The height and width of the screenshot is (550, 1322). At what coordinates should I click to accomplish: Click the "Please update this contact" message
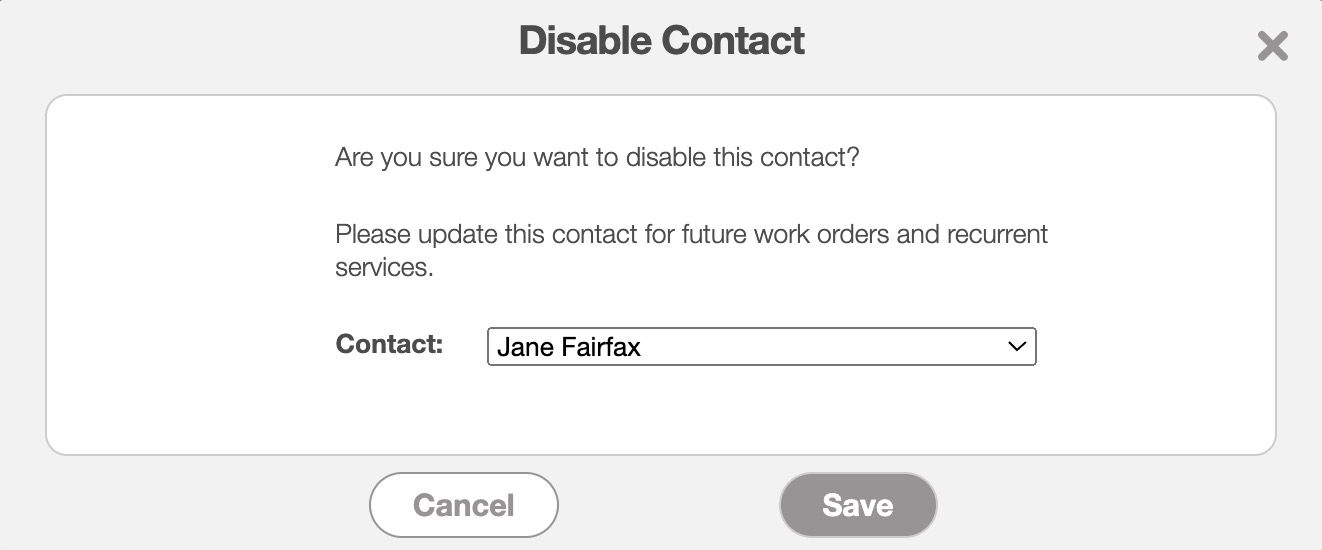[x=691, y=235]
